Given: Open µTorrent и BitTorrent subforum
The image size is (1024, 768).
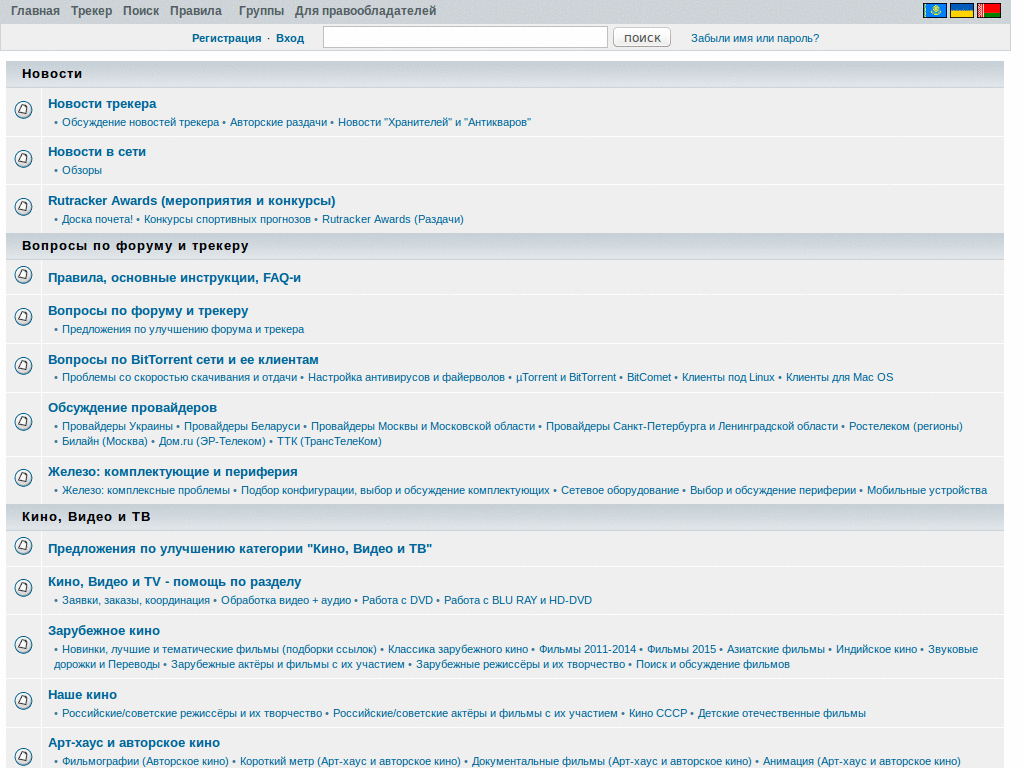Looking at the screenshot, I should point(566,377).
